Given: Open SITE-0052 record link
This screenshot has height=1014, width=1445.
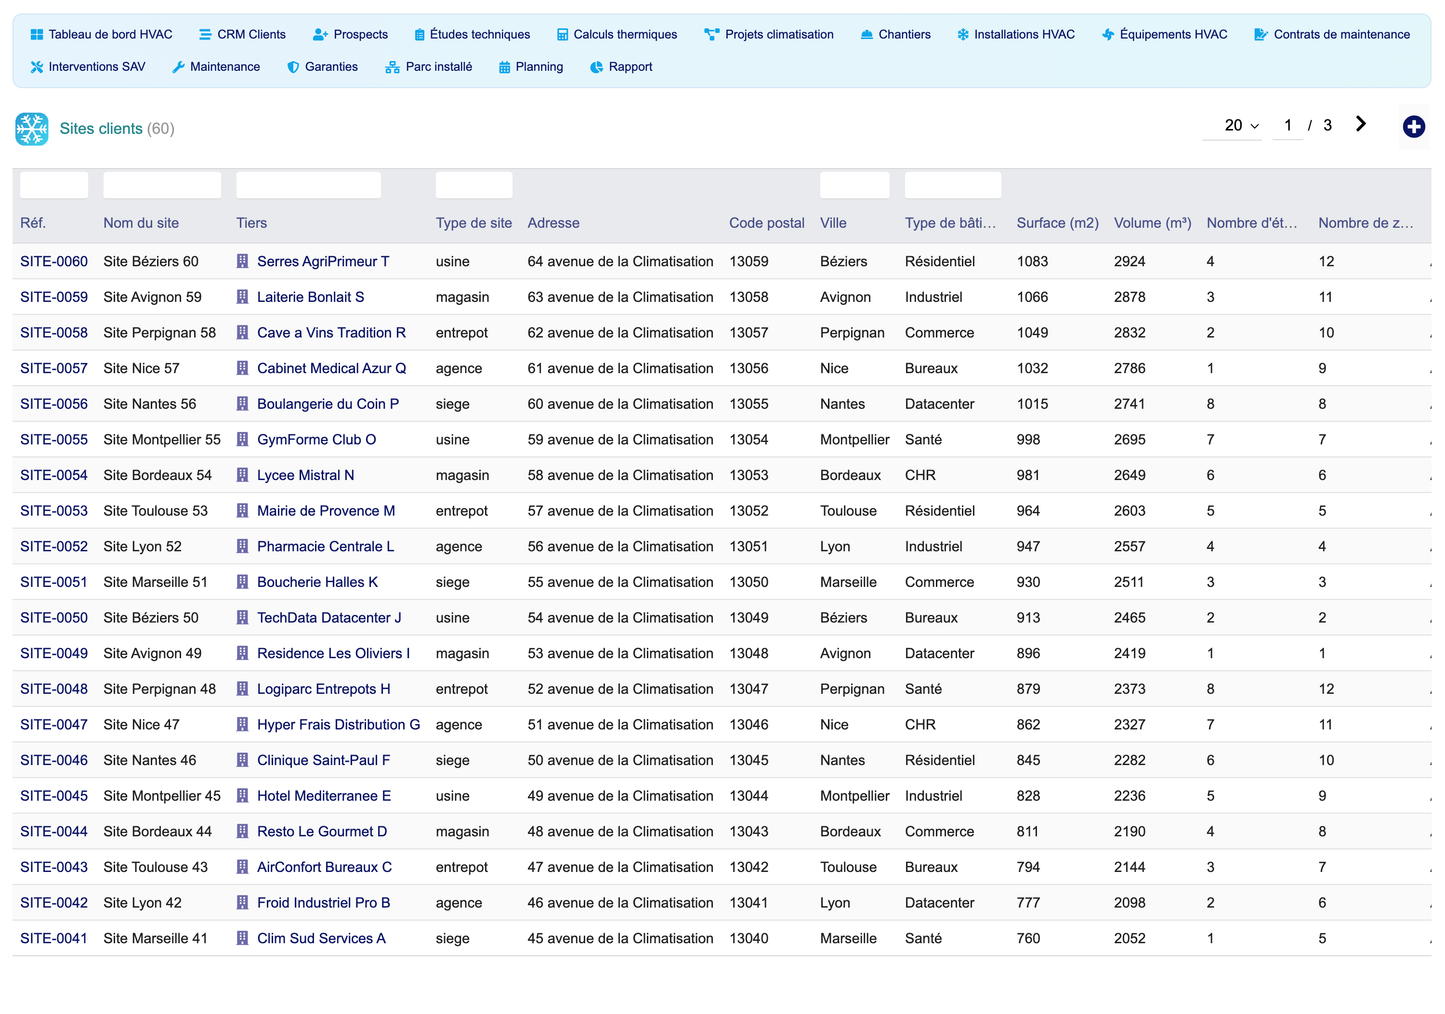Looking at the screenshot, I should (x=54, y=546).
